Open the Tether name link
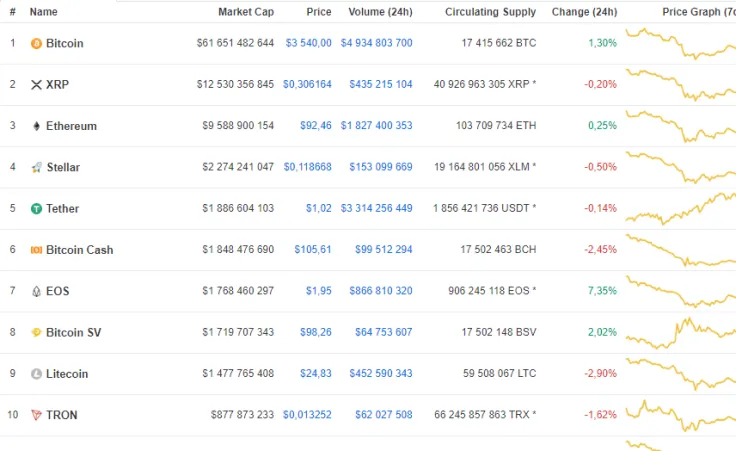Screen dimensions: 736x451 62,209
